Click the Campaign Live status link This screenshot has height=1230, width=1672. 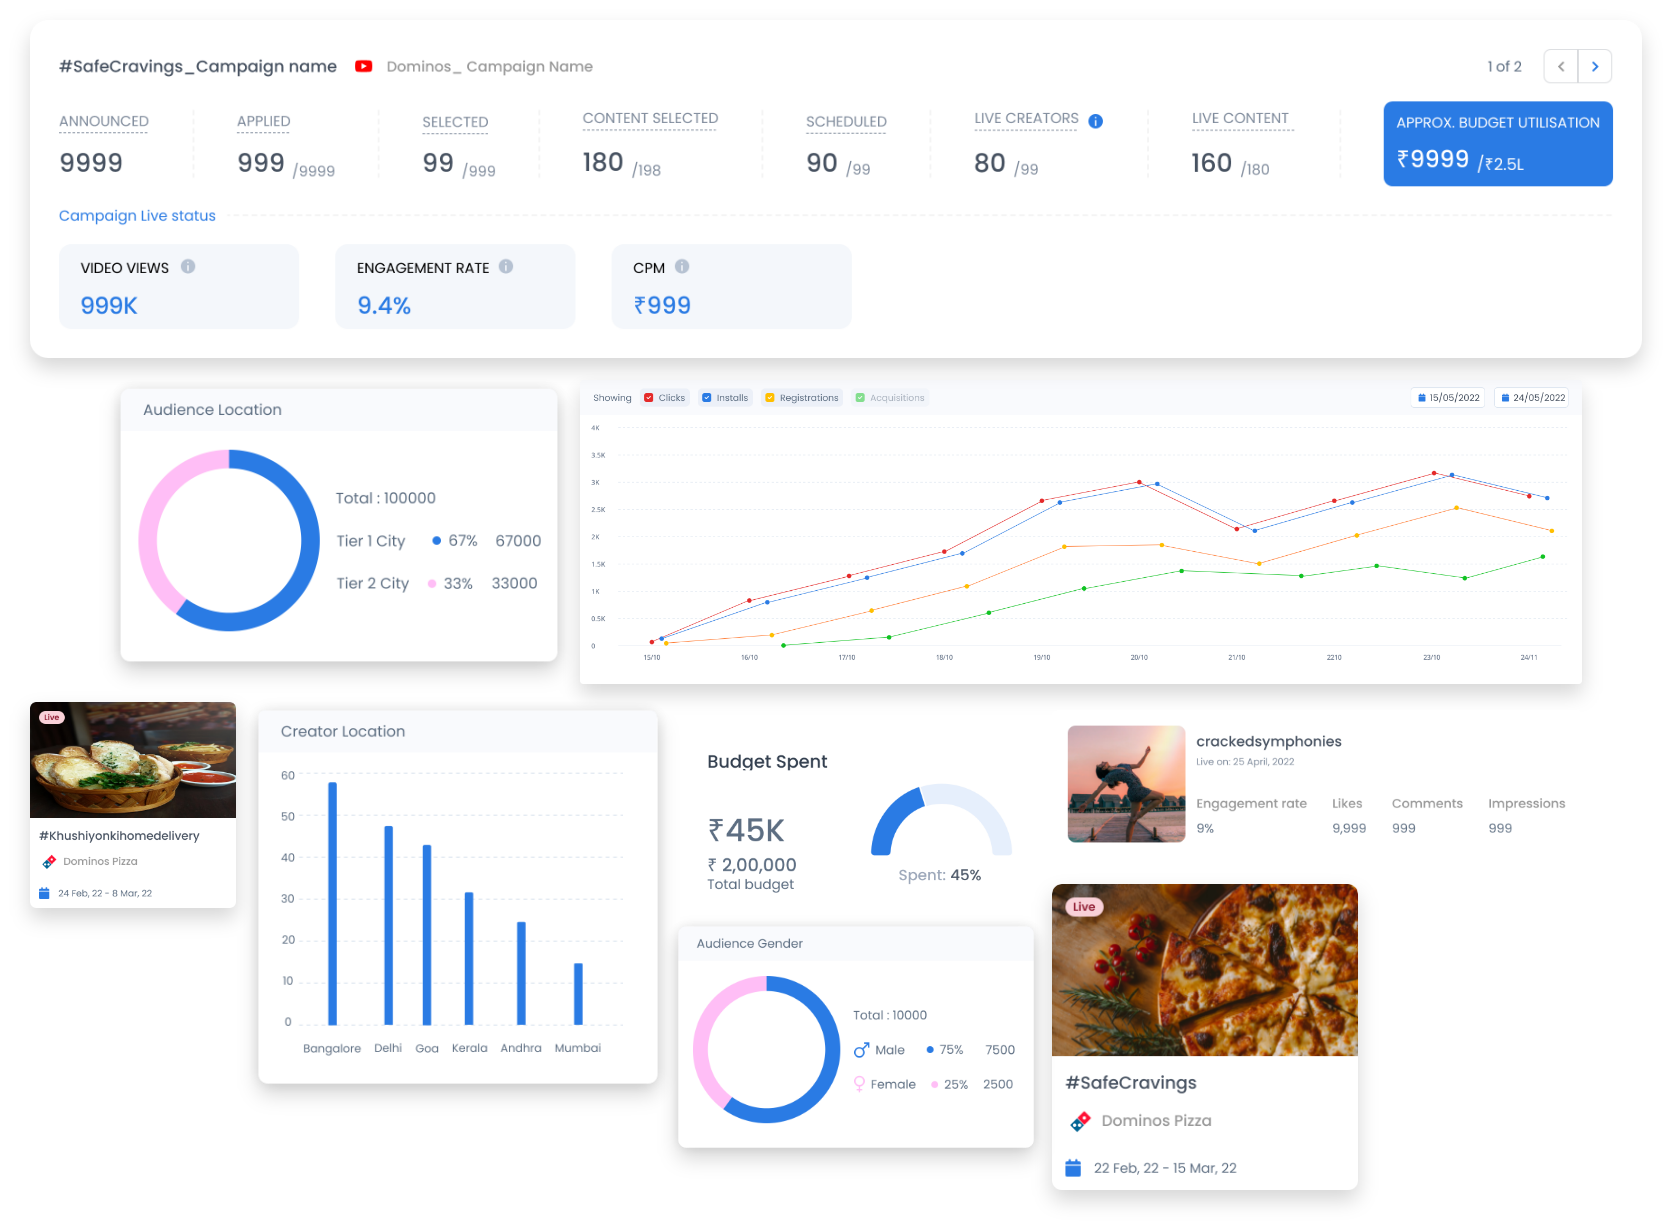137,216
